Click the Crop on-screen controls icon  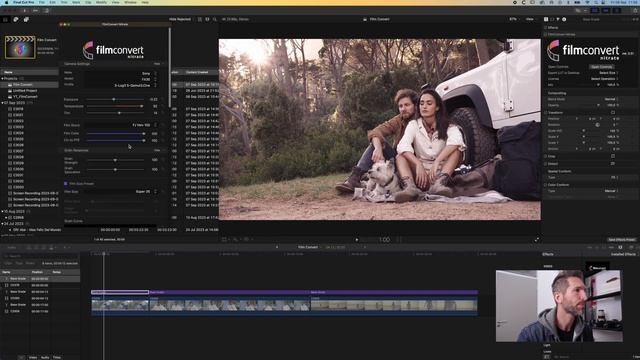pos(613,156)
